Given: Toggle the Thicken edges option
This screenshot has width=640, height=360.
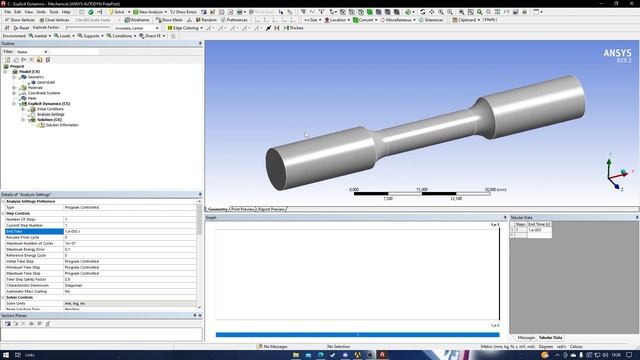Looking at the screenshot, I should pyautogui.click(x=293, y=28).
